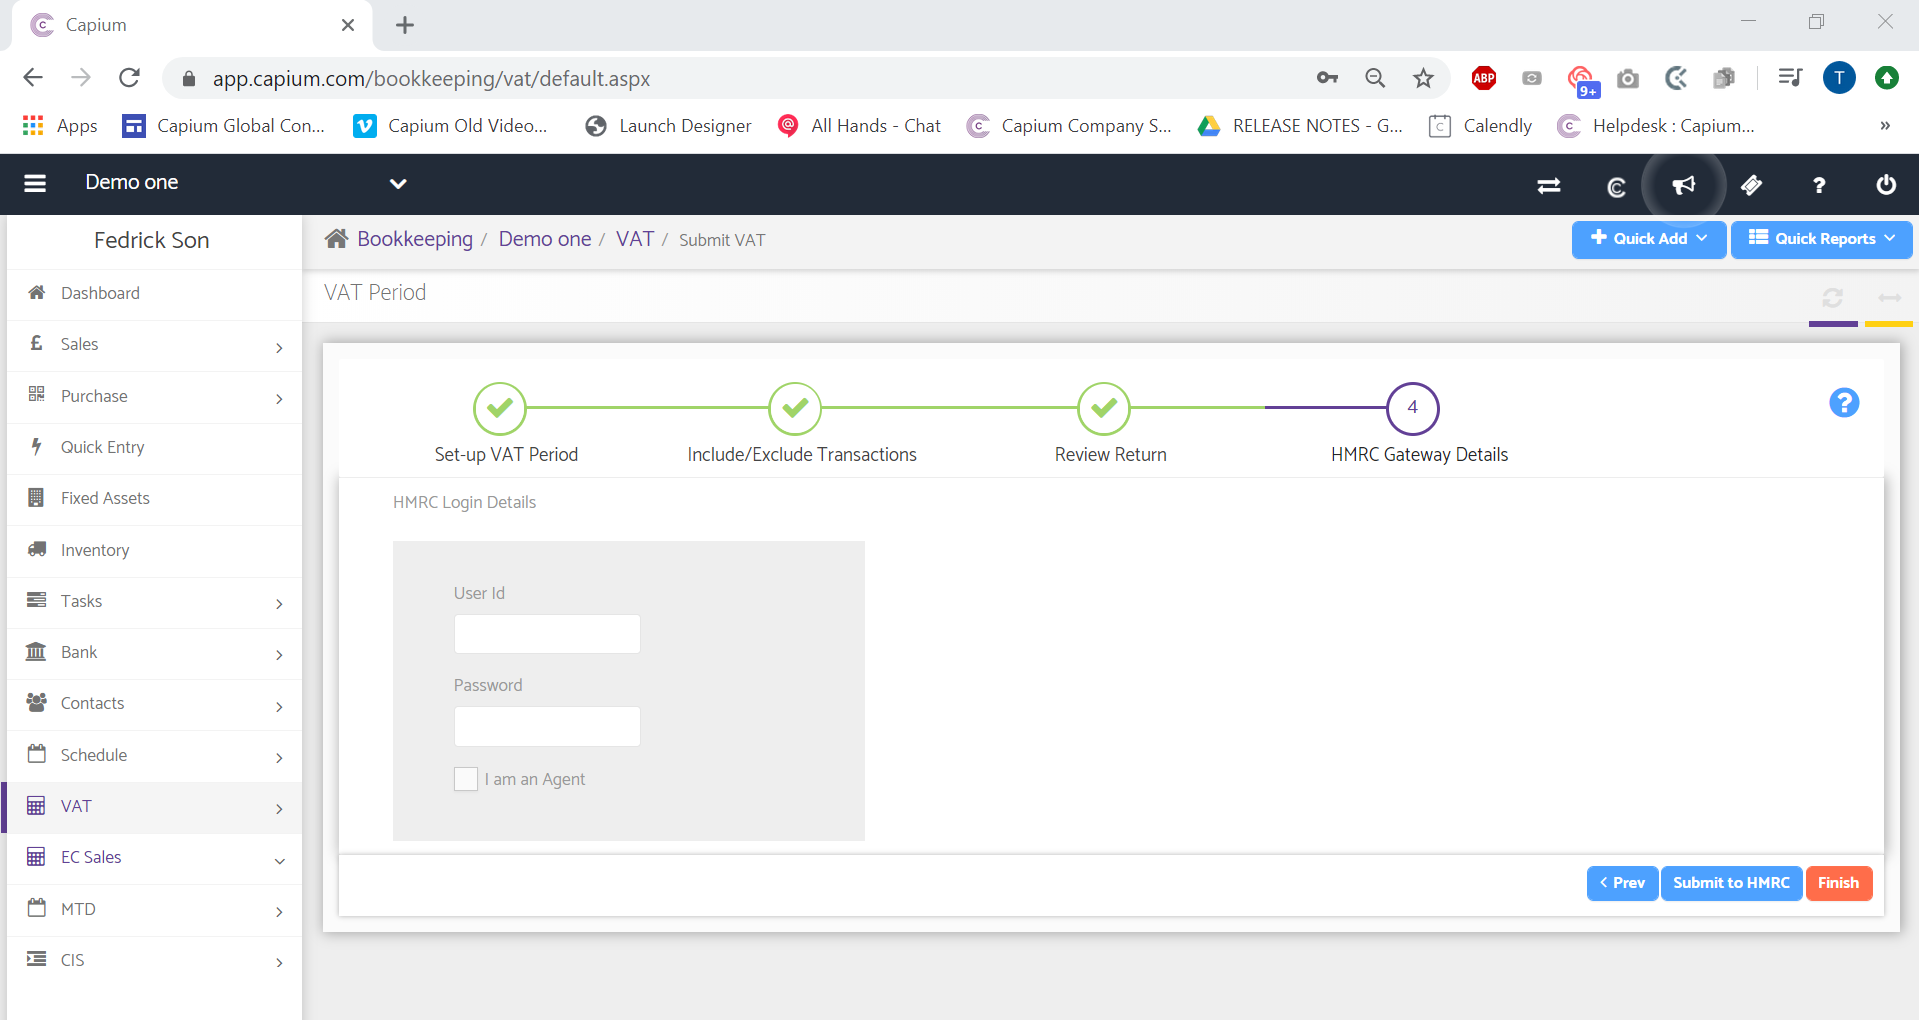The image size is (1919, 1020).
Task: Select the Bank menu item
Action: pos(155,652)
